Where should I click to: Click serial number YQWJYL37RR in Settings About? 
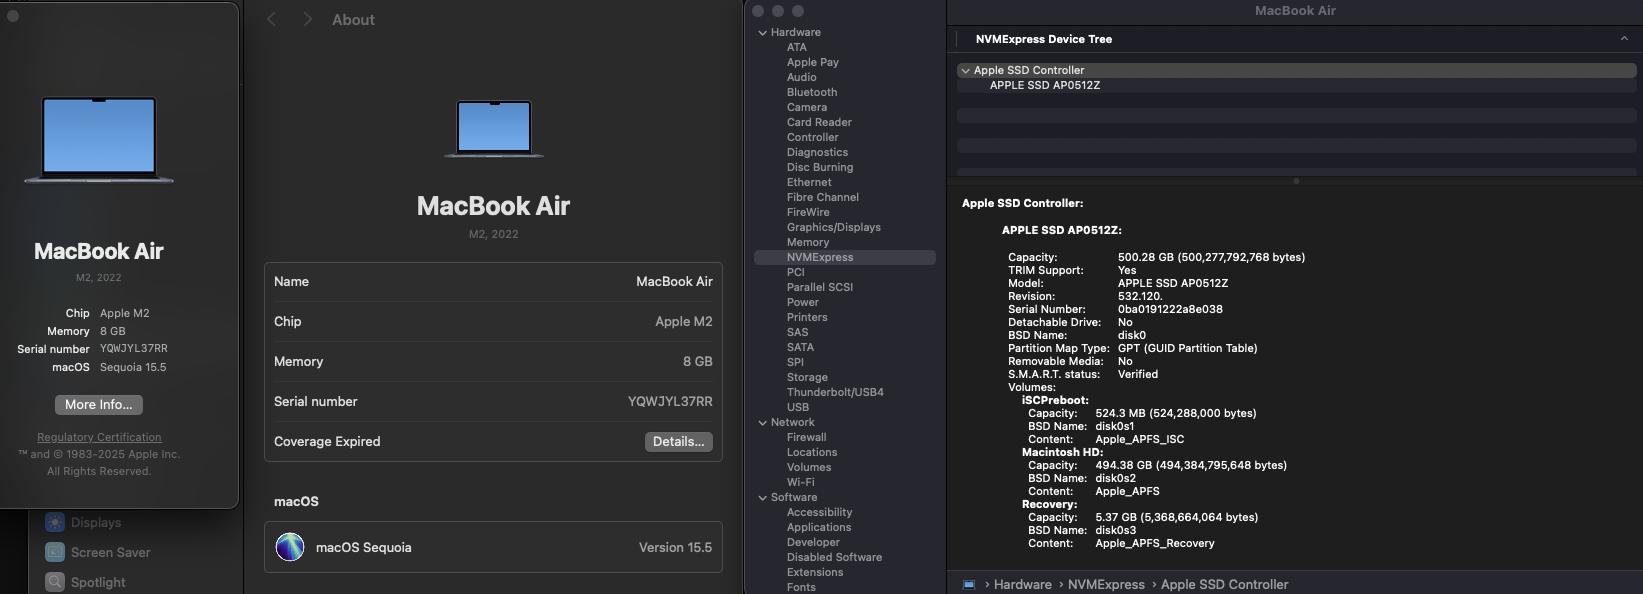click(x=670, y=401)
